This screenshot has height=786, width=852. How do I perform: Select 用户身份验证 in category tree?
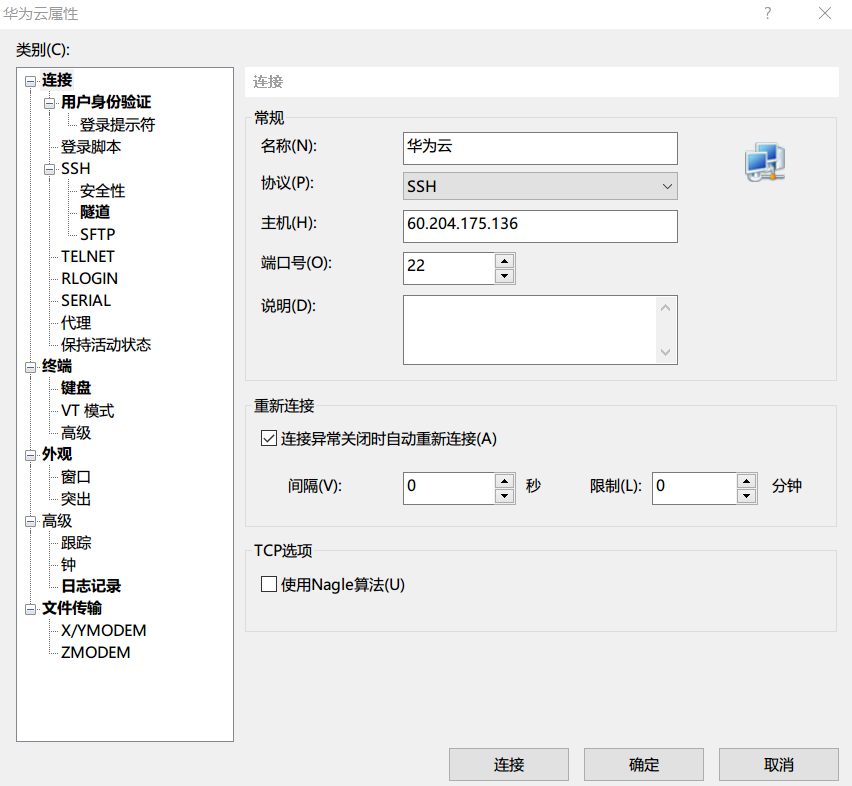tap(106, 102)
